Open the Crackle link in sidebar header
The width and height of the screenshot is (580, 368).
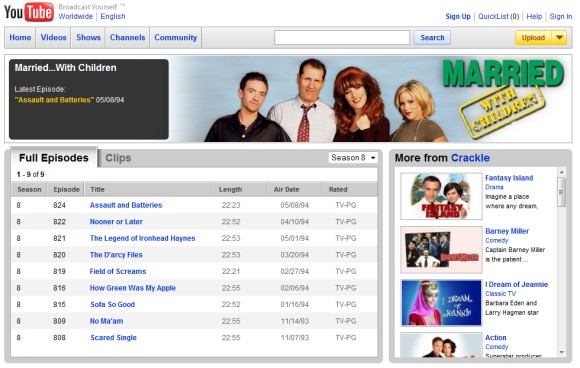click(470, 158)
